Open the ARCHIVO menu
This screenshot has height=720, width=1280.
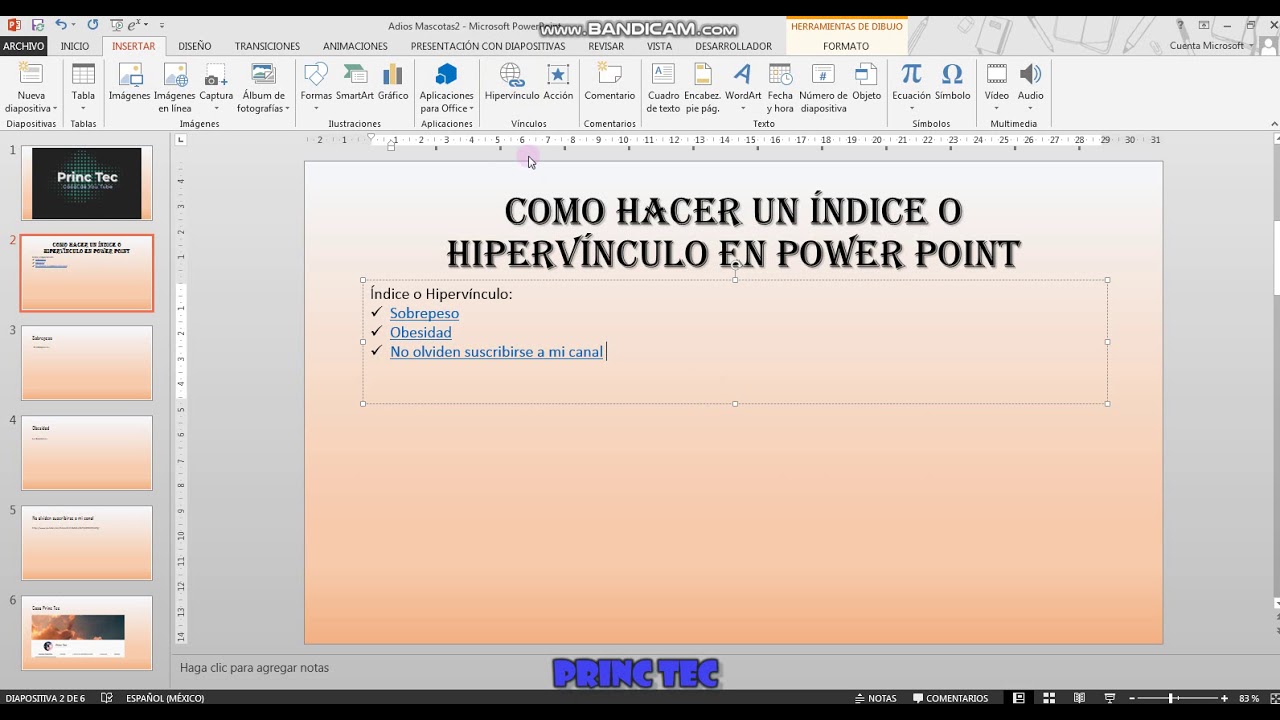point(23,46)
